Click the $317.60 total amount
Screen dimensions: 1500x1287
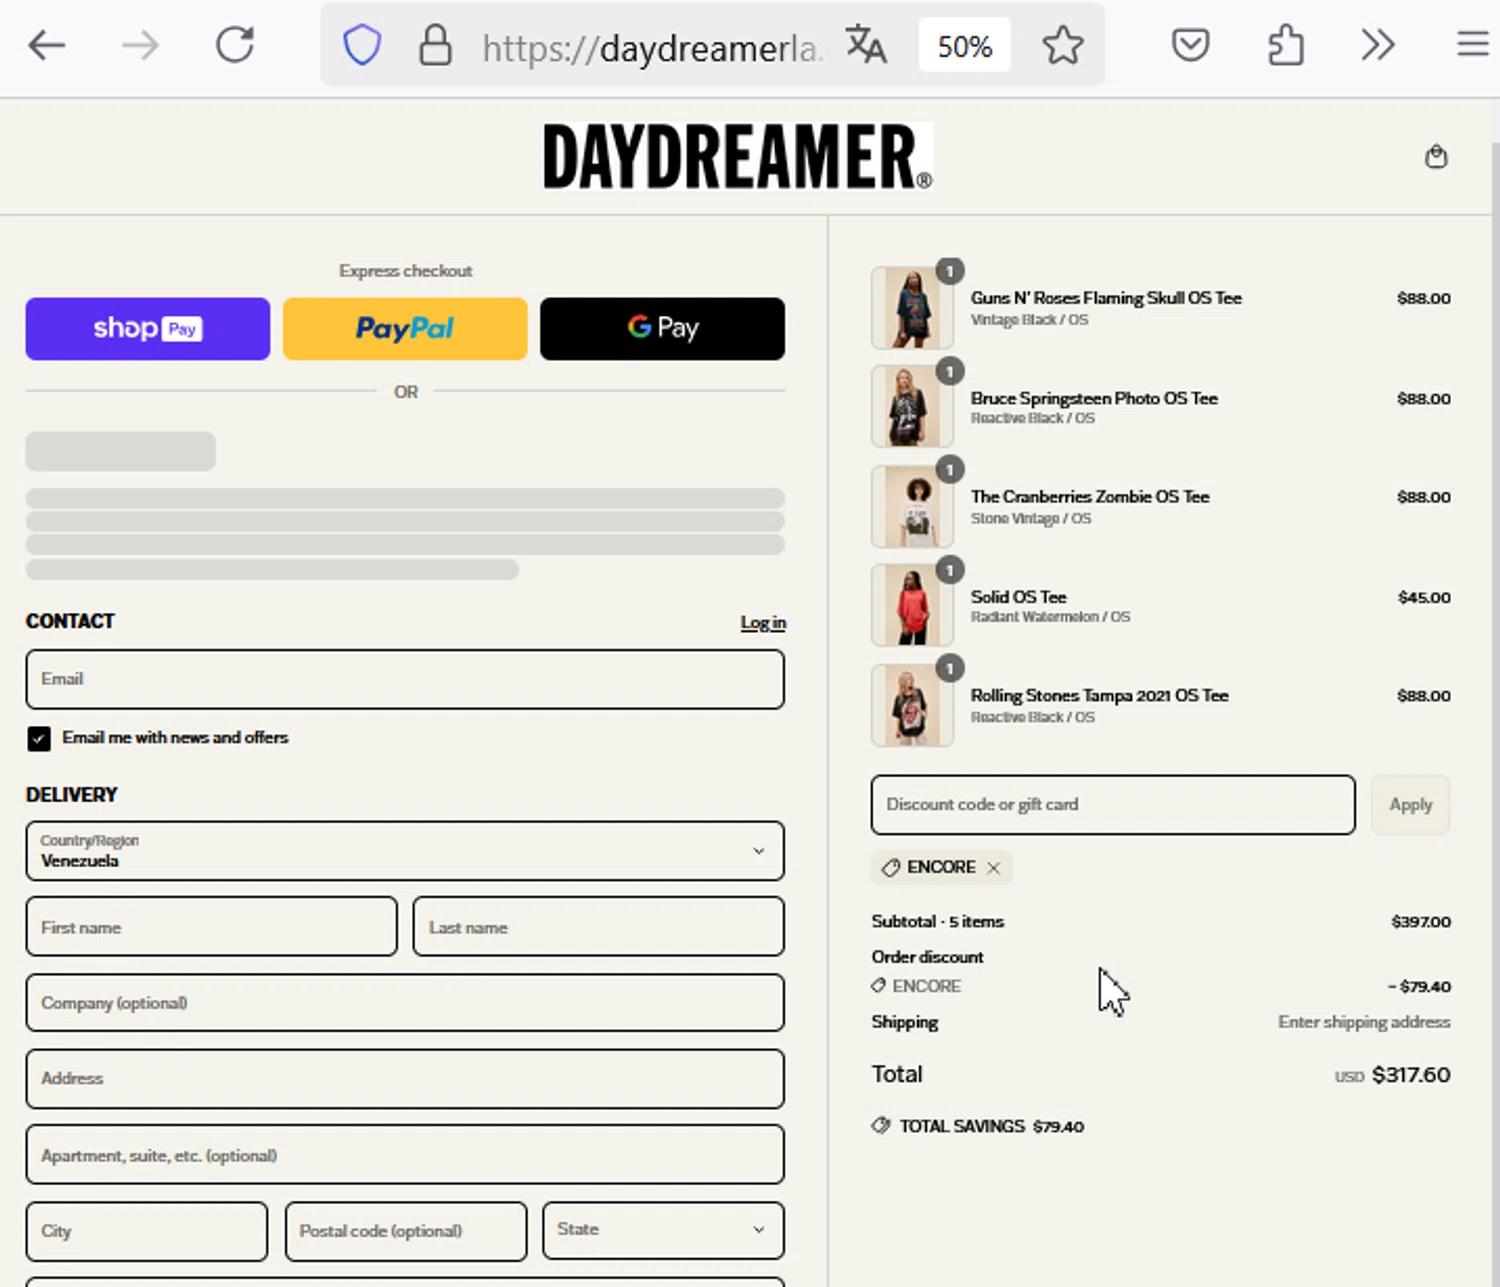click(x=1411, y=1075)
